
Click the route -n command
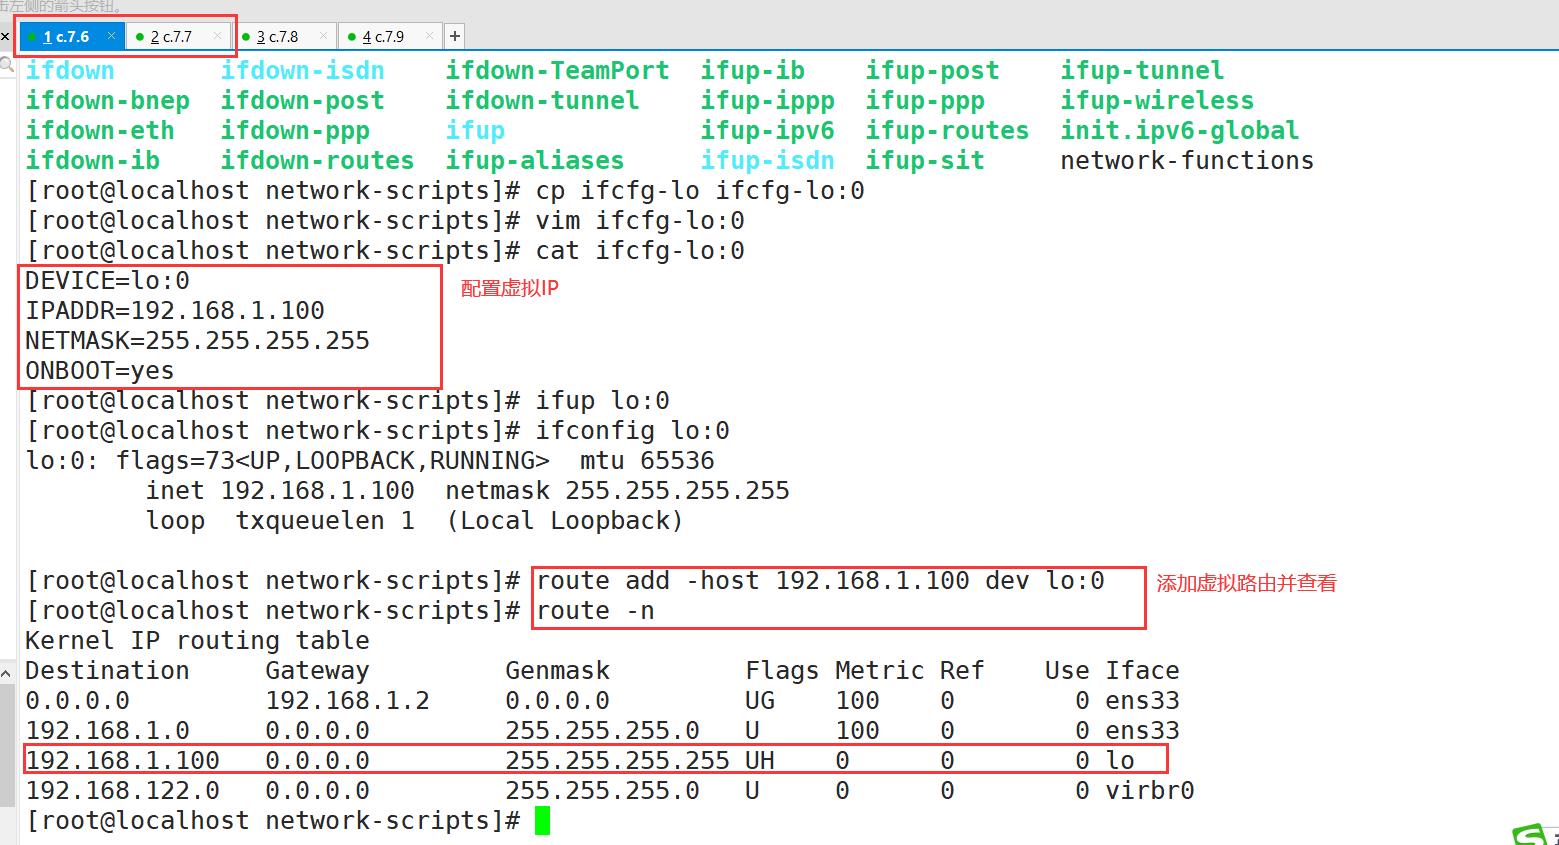595,611
